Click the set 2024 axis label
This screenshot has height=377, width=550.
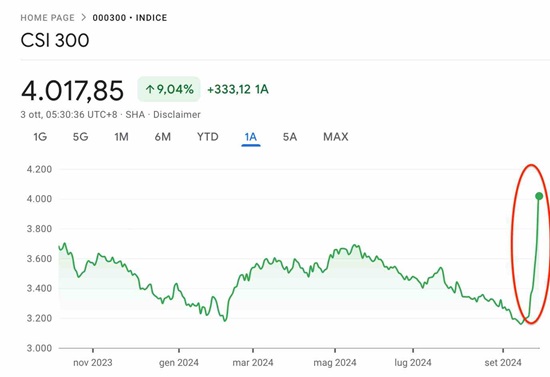503,363
